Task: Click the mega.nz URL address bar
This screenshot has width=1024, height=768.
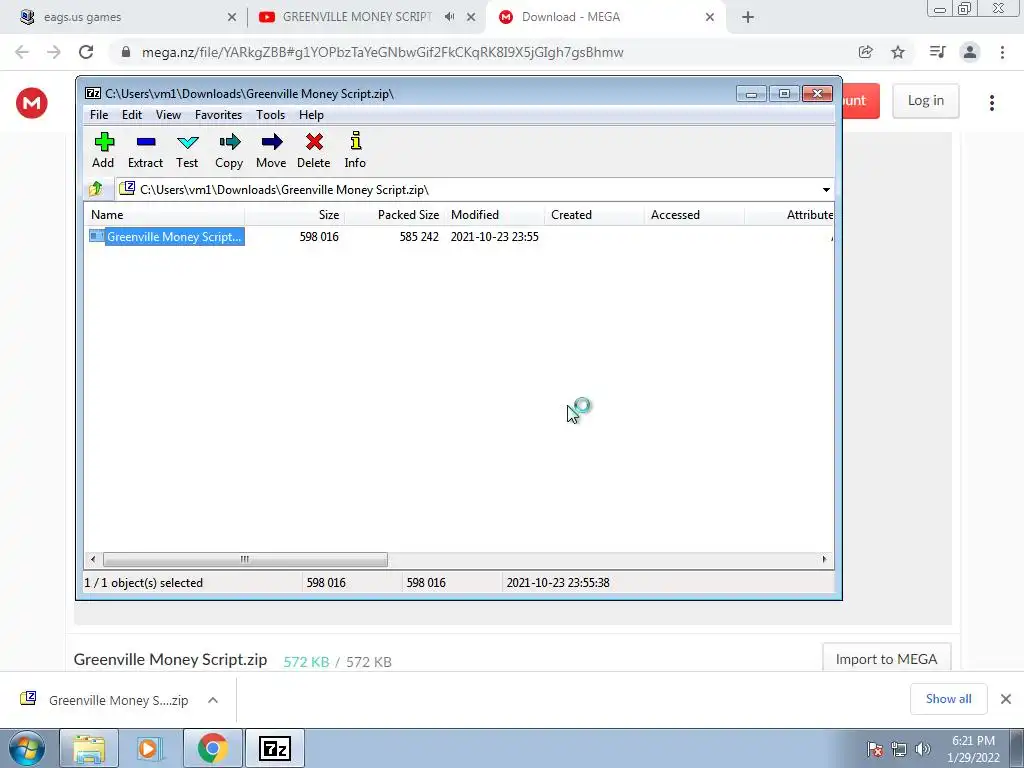Action: [x=382, y=52]
